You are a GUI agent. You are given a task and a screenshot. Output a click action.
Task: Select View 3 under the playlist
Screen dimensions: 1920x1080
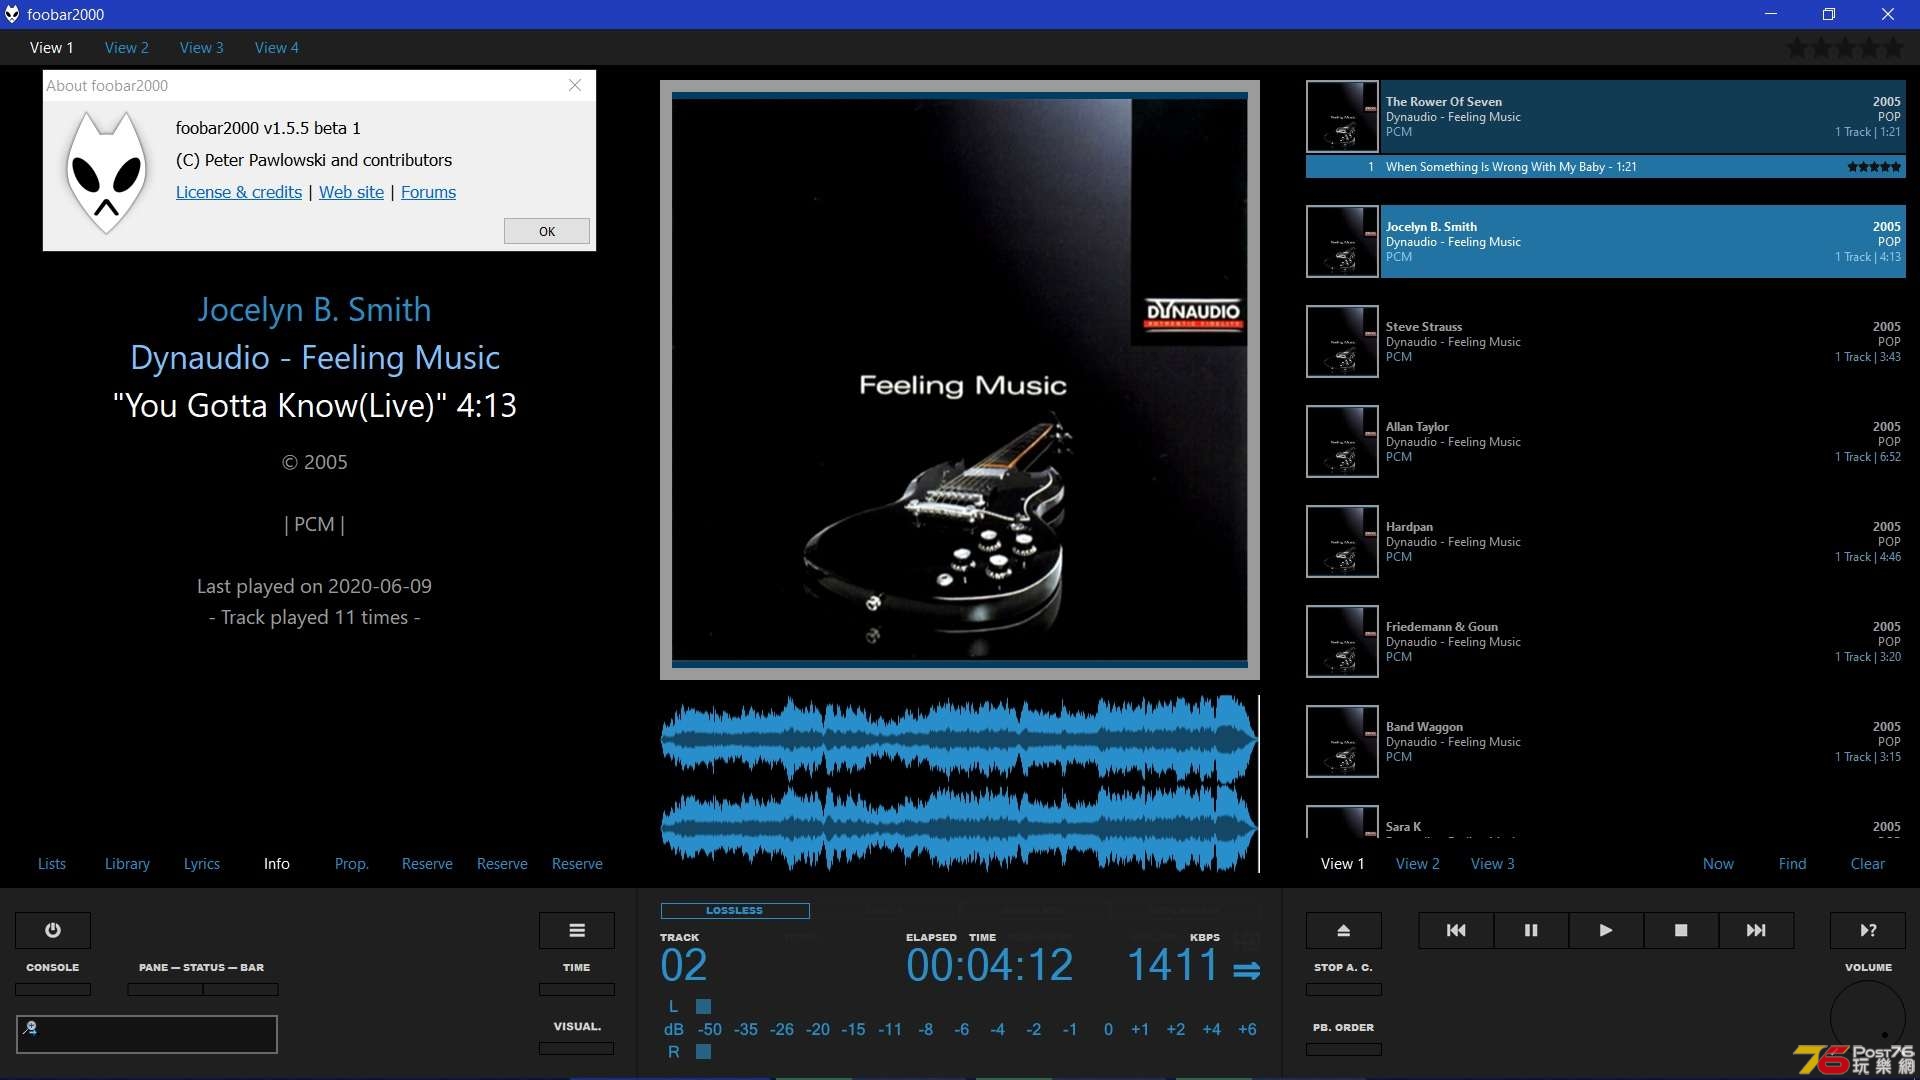coord(1493,863)
